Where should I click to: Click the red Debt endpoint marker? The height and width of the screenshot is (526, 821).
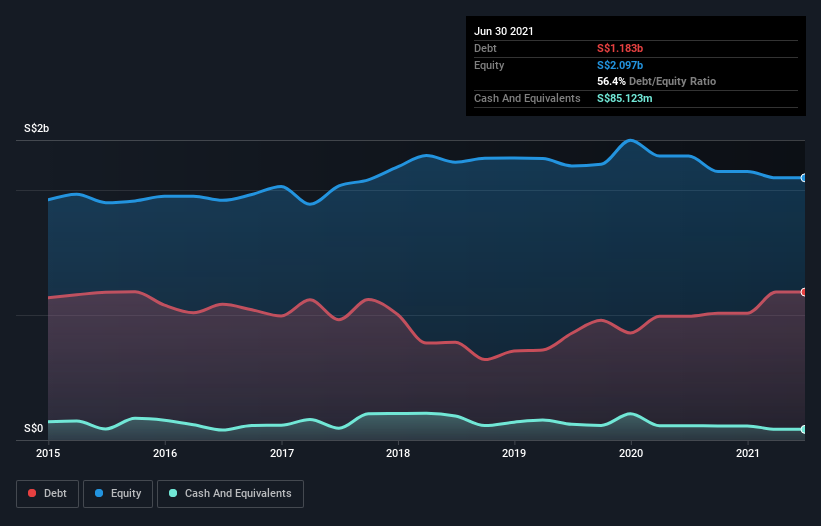(804, 292)
